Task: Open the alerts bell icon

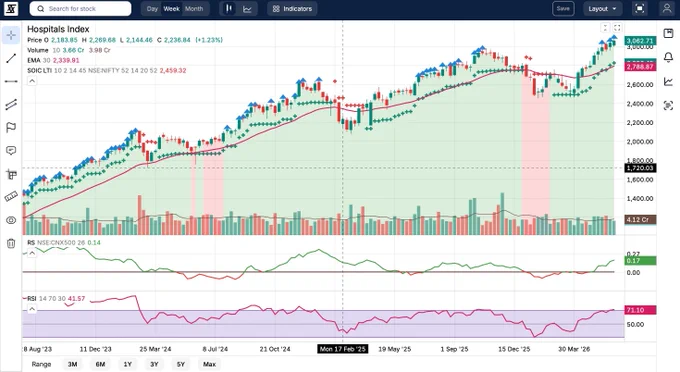Action: tap(668, 57)
